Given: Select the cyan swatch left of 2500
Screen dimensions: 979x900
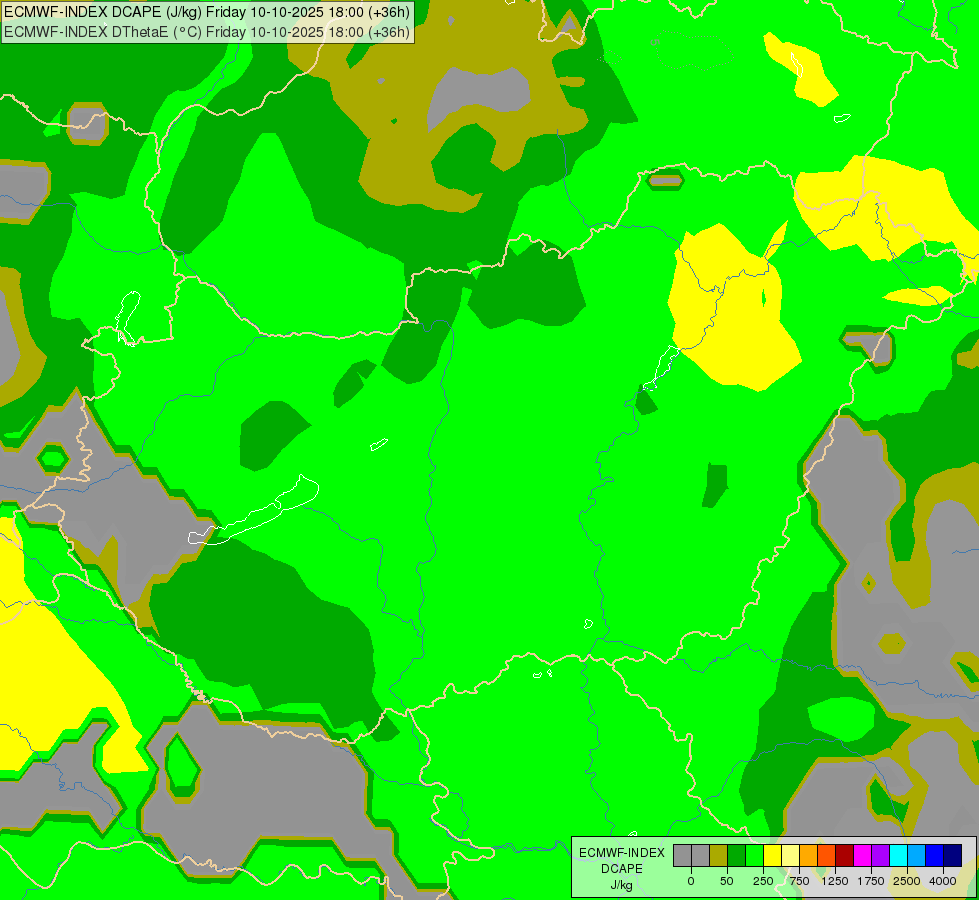Looking at the screenshot, I should [x=898, y=855].
